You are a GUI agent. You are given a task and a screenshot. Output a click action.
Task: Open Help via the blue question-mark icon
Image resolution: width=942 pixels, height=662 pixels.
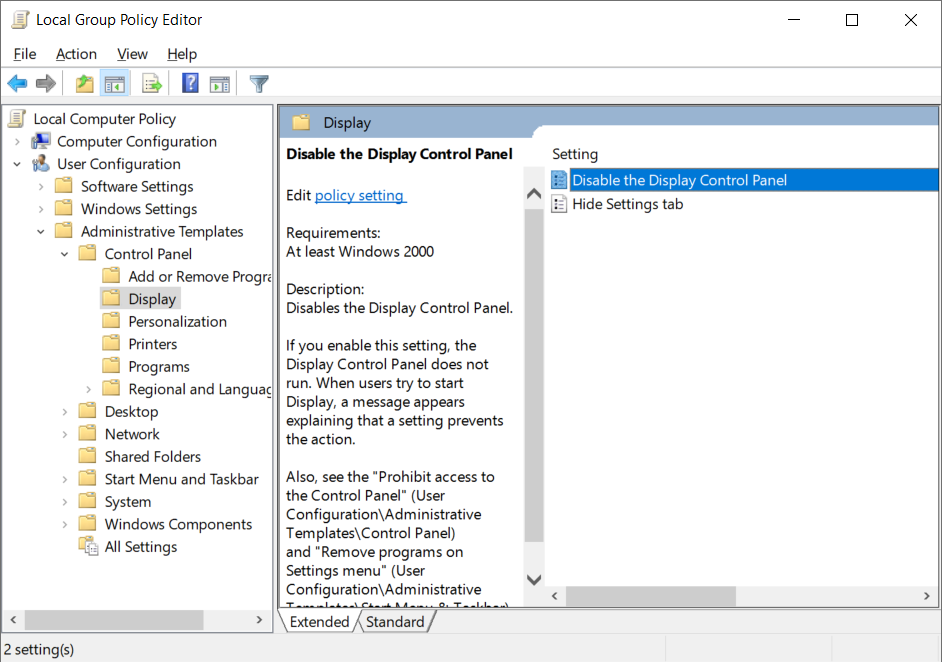click(x=190, y=83)
